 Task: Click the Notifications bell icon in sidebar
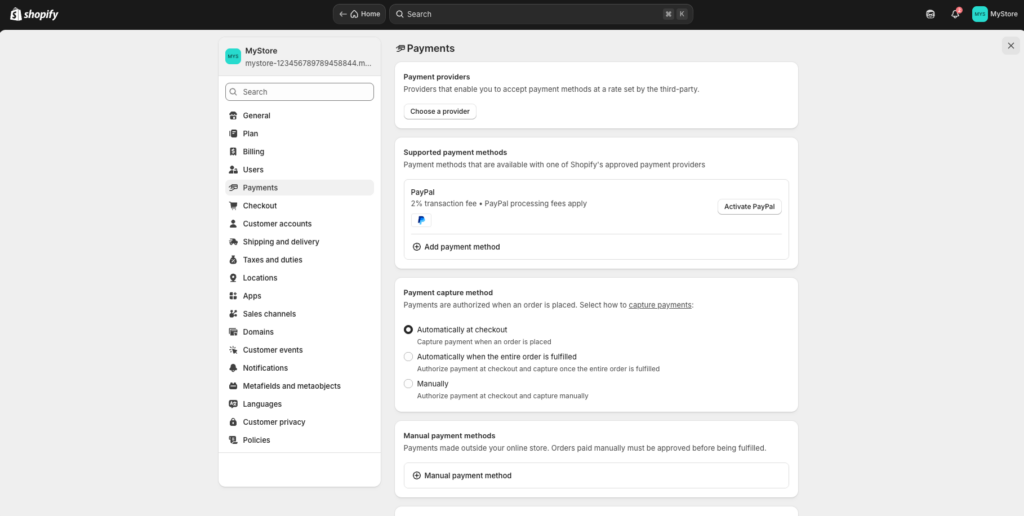pyautogui.click(x=233, y=368)
